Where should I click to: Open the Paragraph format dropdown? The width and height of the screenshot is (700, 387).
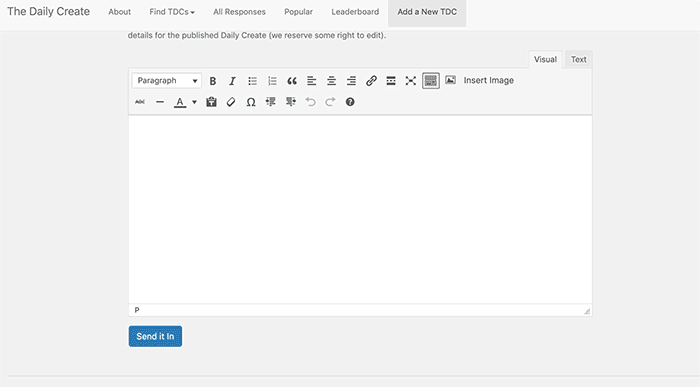tap(167, 81)
